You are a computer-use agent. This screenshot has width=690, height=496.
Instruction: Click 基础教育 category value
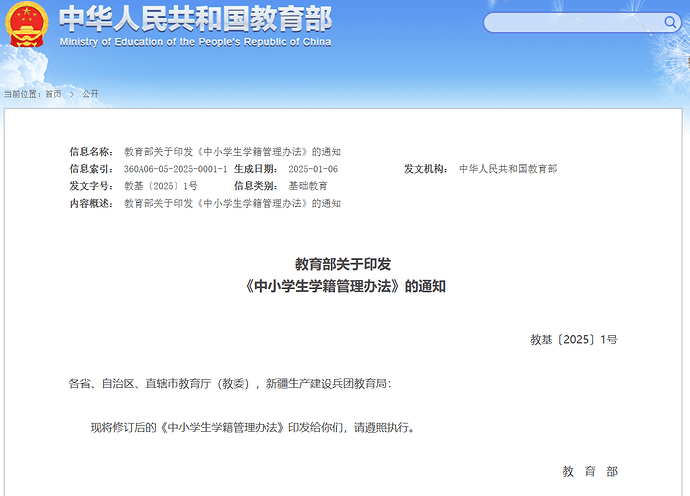308,186
